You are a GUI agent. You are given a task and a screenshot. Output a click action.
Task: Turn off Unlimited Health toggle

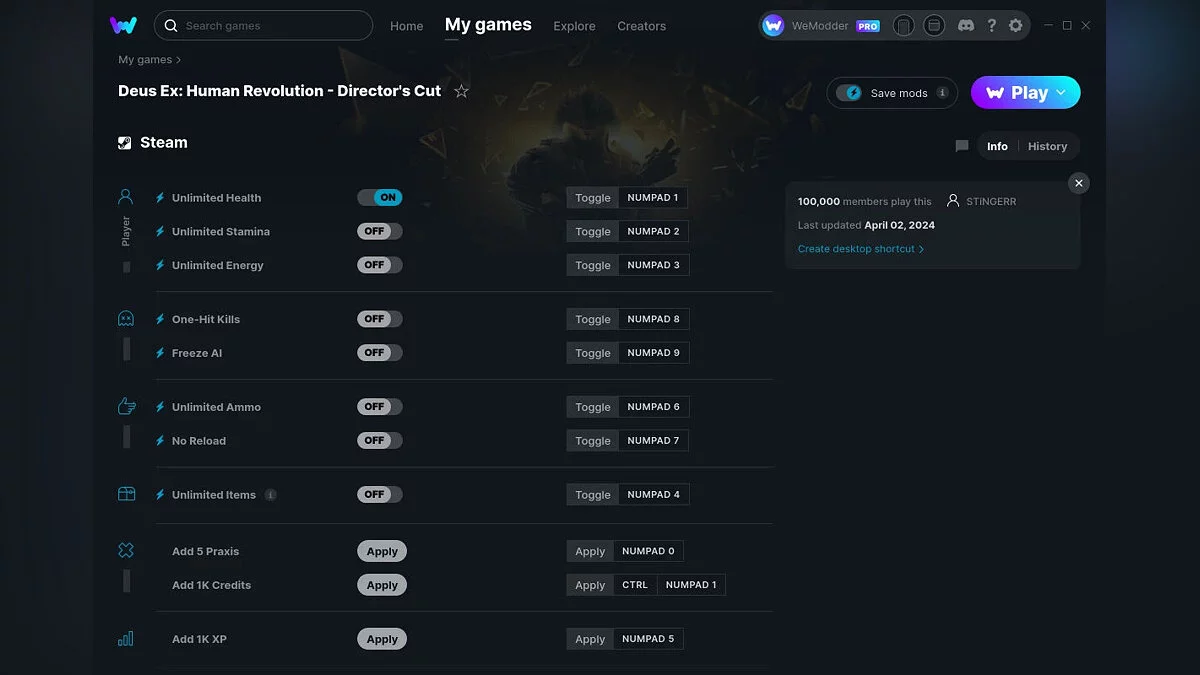pyautogui.click(x=380, y=198)
